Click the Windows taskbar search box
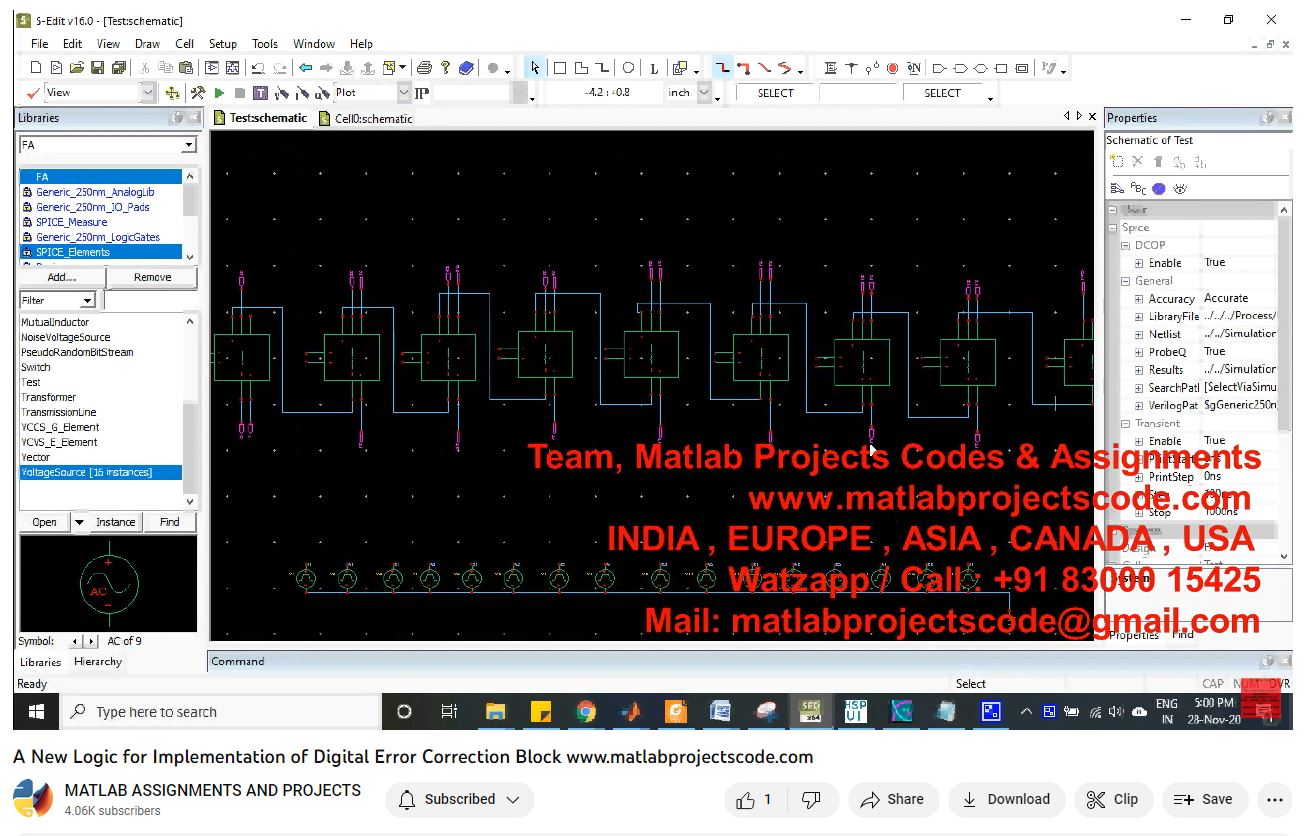1307x836 pixels. coord(222,712)
